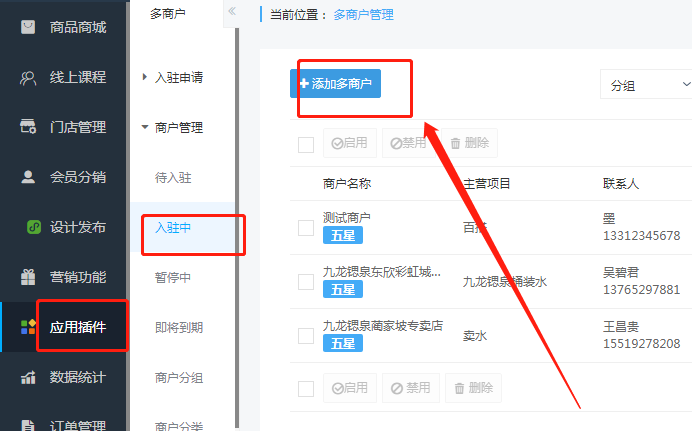Open the 商品商城 shopping bag icon
This screenshot has height=431, width=692.
tap(28, 27)
